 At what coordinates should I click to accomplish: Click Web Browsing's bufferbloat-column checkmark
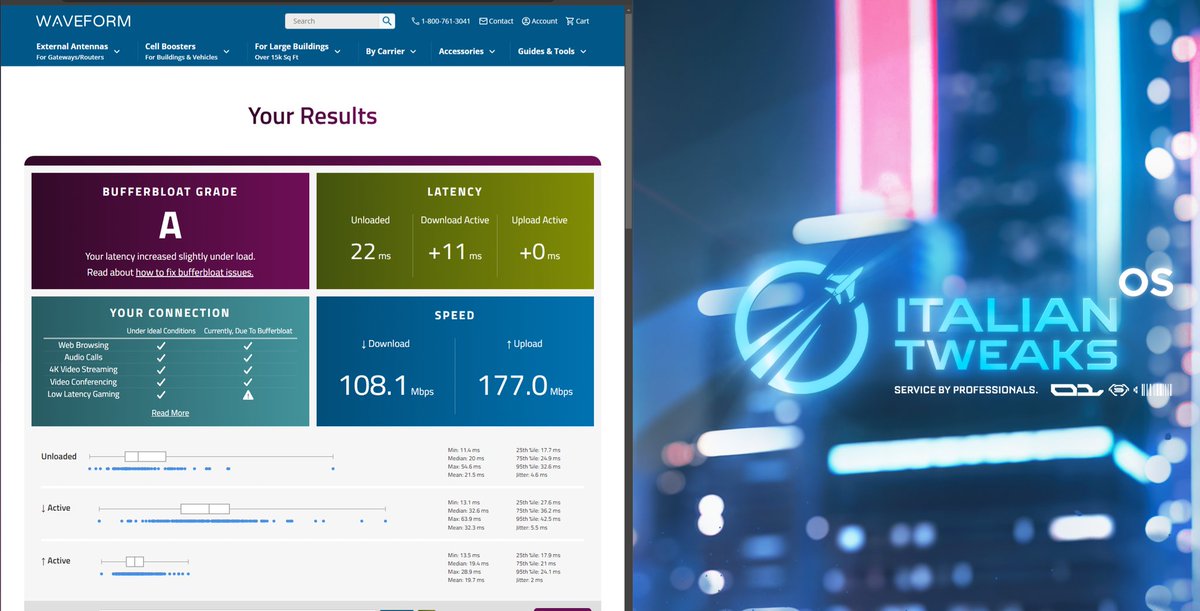coord(248,345)
